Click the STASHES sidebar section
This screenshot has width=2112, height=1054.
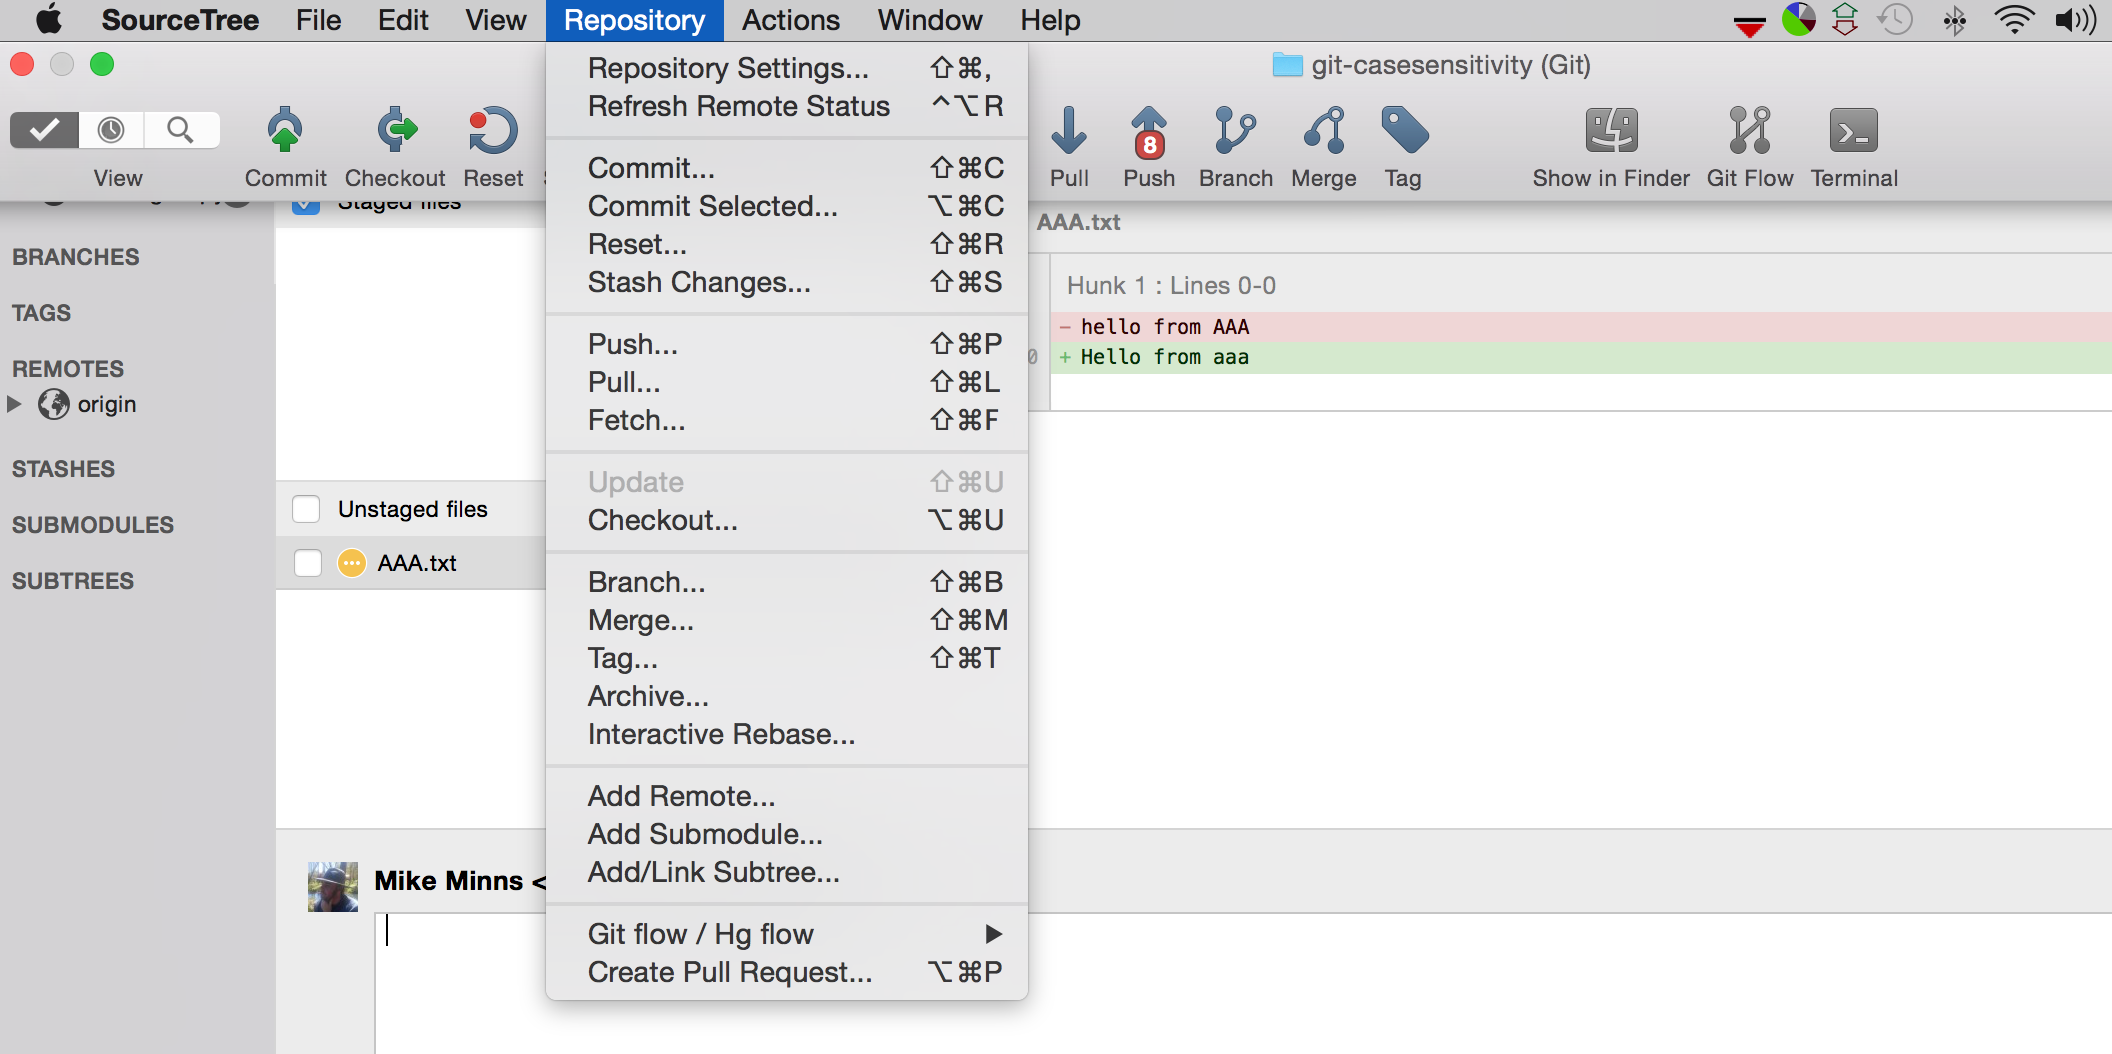pyautogui.click(x=63, y=469)
